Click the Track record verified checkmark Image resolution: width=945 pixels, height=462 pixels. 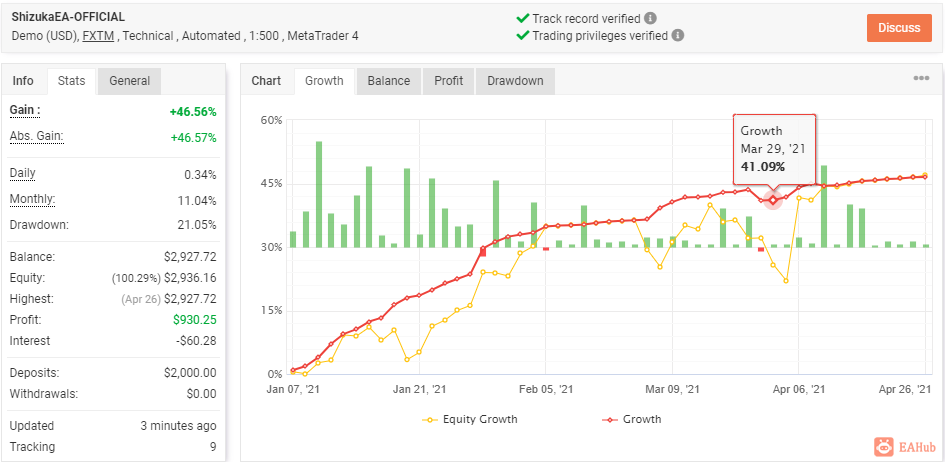pos(523,18)
